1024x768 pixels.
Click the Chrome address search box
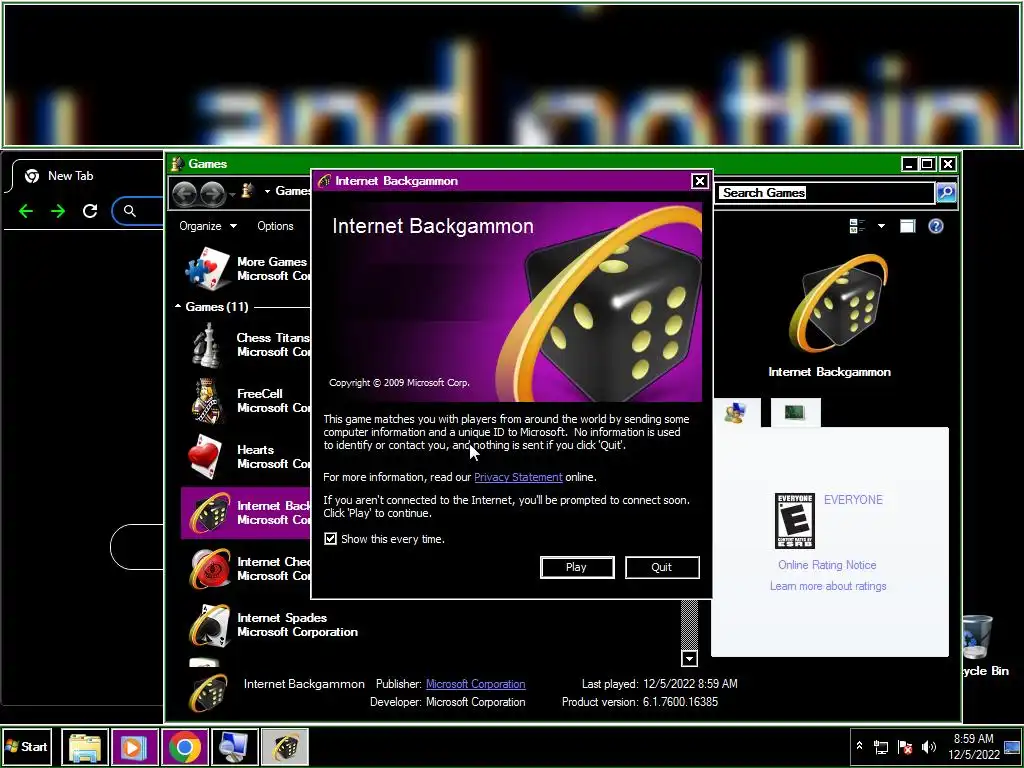tap(138, 211)
